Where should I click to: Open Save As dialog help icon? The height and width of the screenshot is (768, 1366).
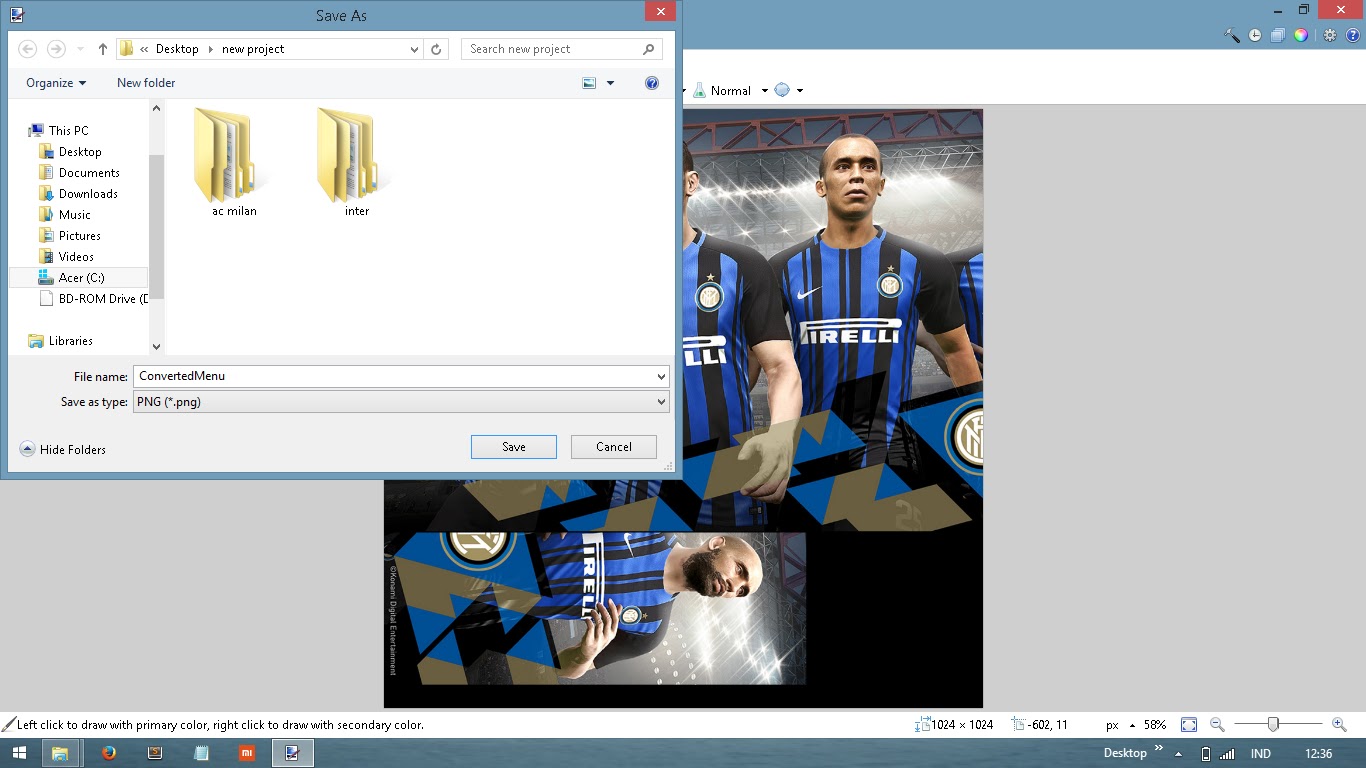[652, 83]
